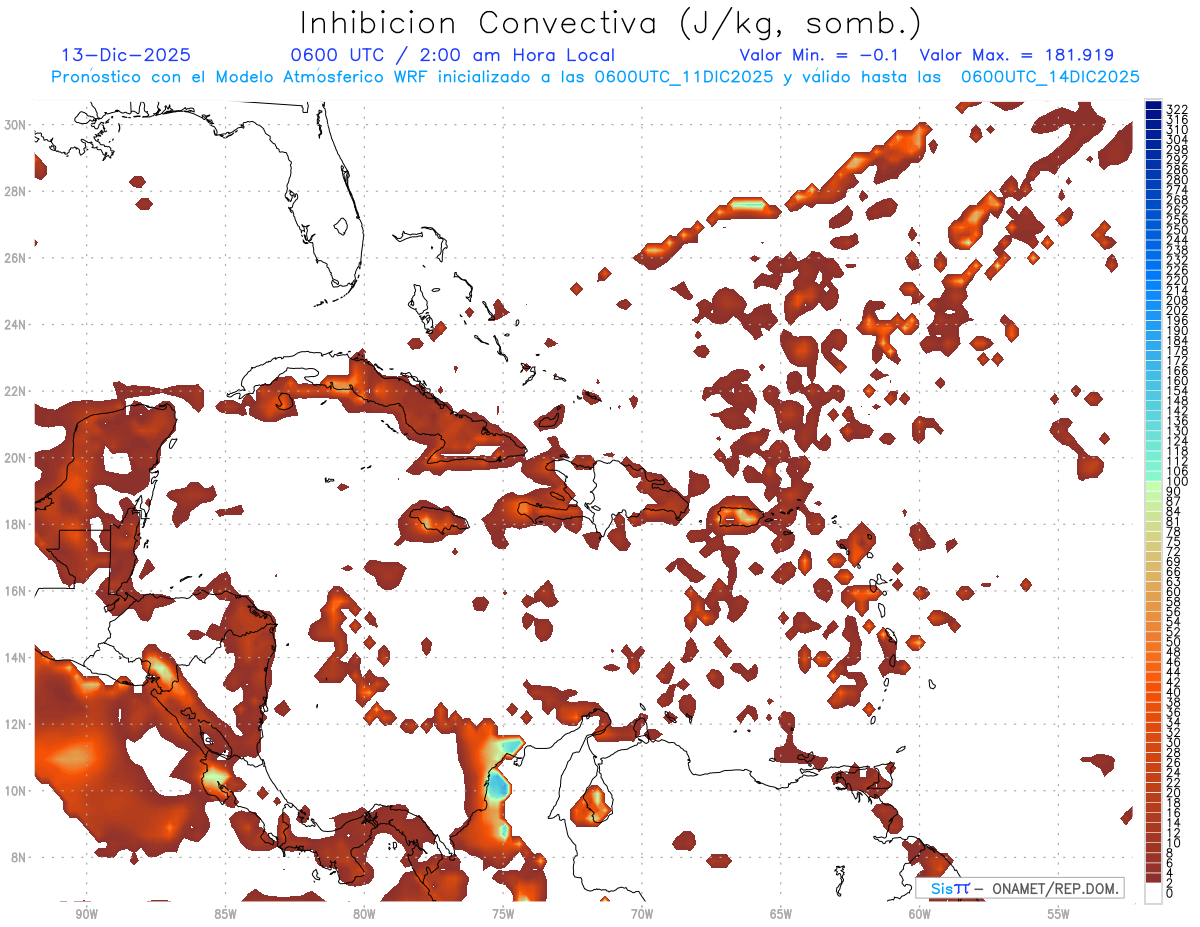Click the "55W" longitude label
This screenshot has height=927, width=1200.
coord(1059,914)
